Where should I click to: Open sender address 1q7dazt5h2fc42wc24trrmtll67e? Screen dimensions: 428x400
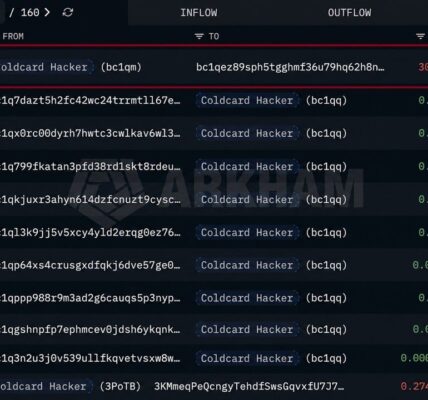[90, 100]
